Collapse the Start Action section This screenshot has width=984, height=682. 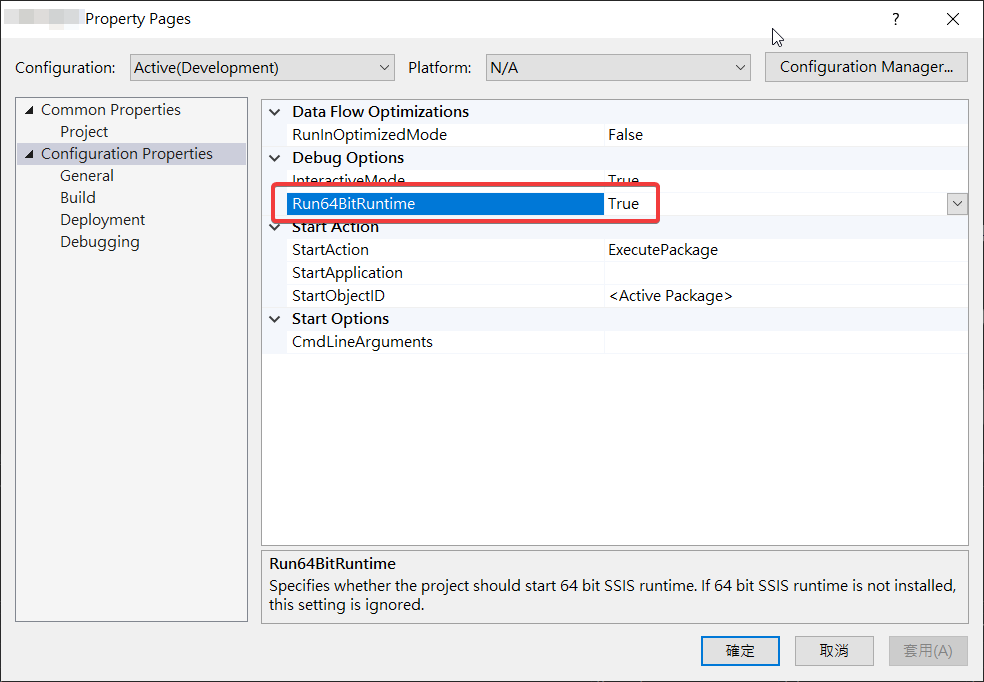point(275,226)
